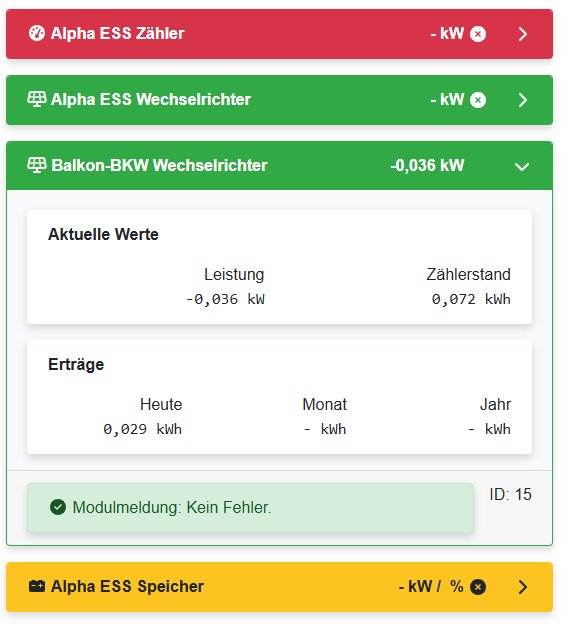This screenshot has height=628, width=584.
Task: Expand the Alpha ESS Speicher chevron
Action: [522, 587]
